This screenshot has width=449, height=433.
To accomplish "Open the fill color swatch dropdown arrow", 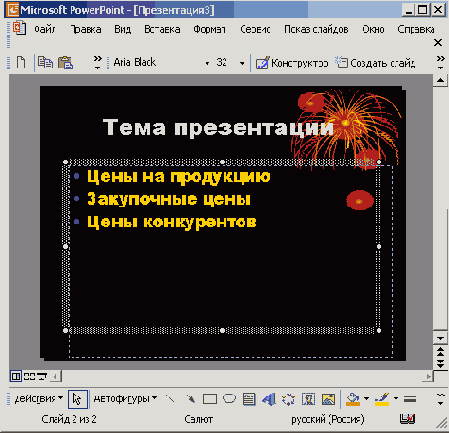I will (x=366, y=398).
